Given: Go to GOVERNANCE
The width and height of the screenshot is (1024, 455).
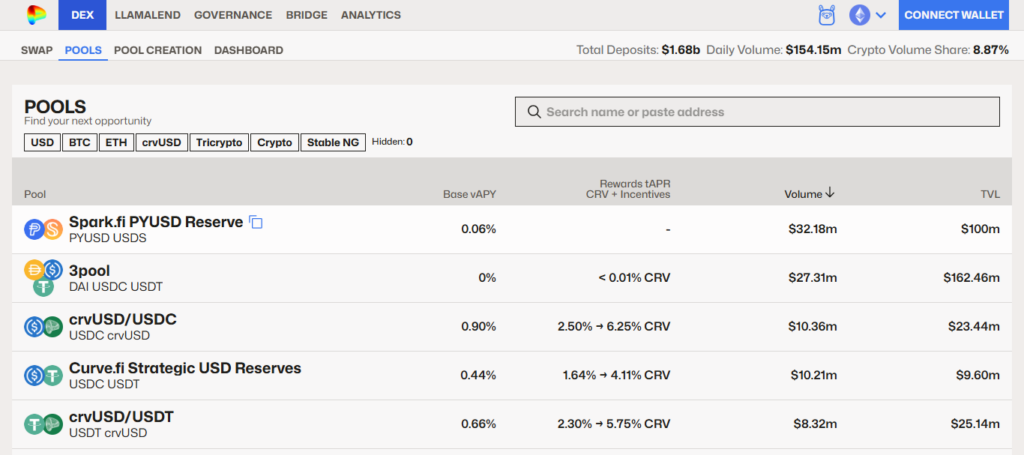Looking at the screenshot, I should [233, 15].
